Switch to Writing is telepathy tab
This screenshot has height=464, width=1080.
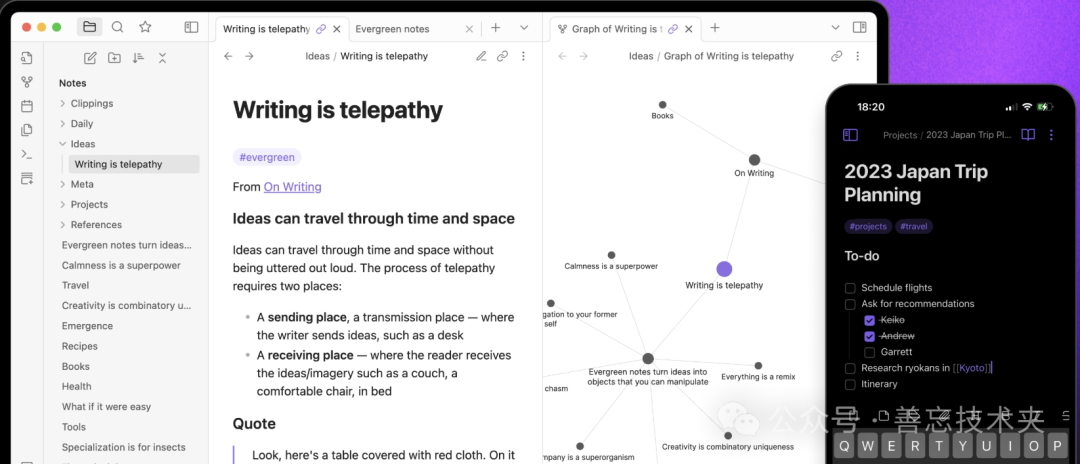pyautogui.click(x=267, y=29)
